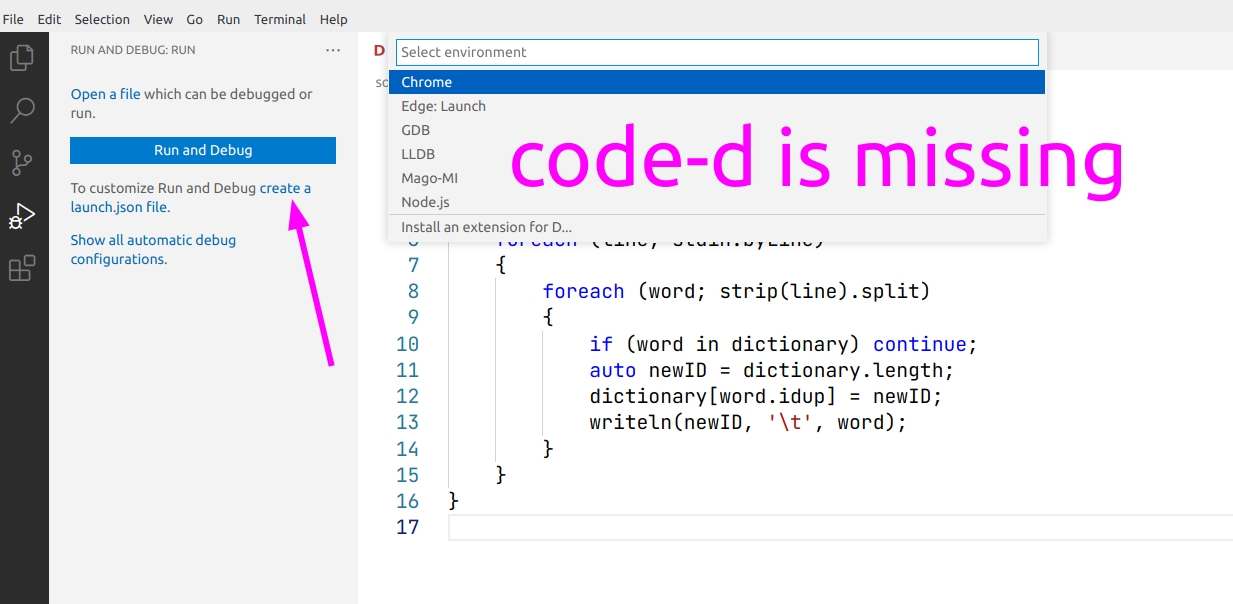
Task: Select Node.js environment option
Action: [x=717, y=202]
